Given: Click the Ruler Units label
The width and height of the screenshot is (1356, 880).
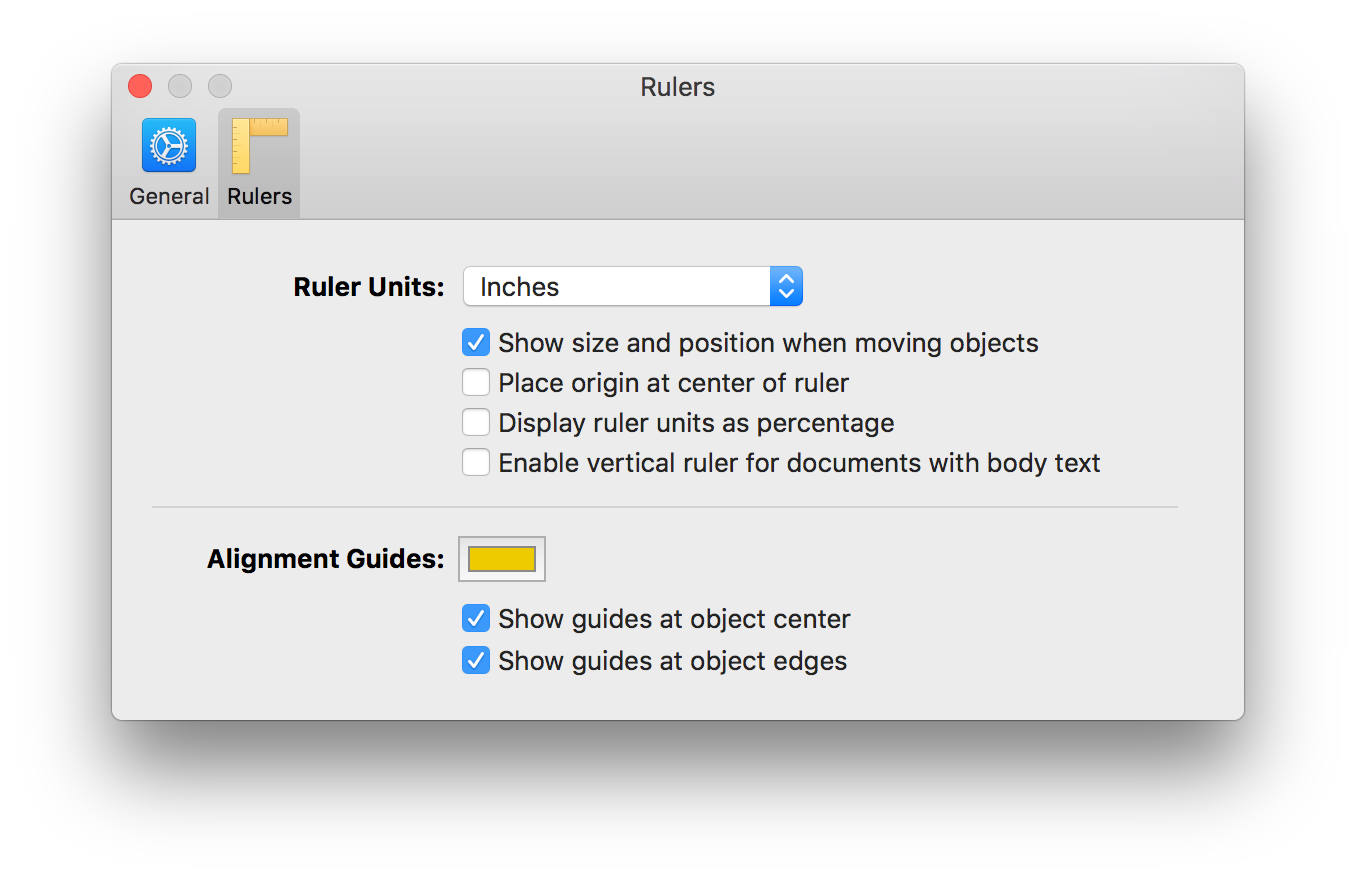Looking at the screenshot, I should pos(369,287).
